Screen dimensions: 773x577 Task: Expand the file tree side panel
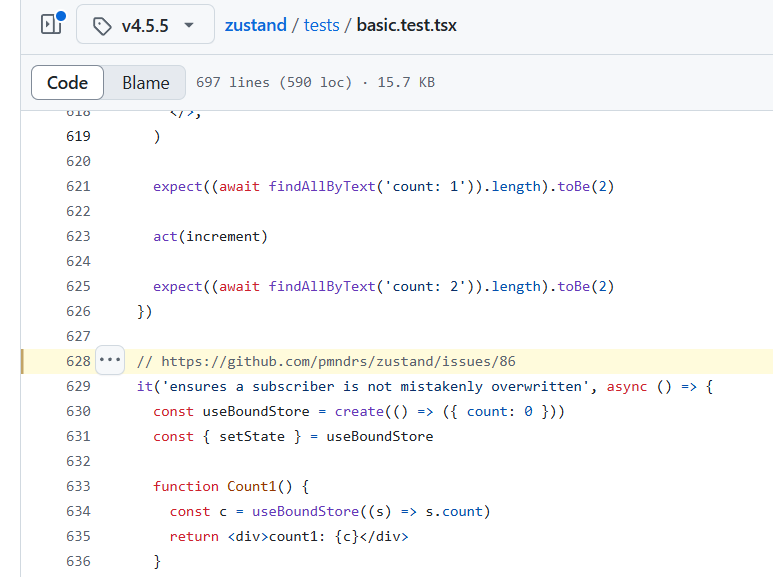tap(52, 24)
